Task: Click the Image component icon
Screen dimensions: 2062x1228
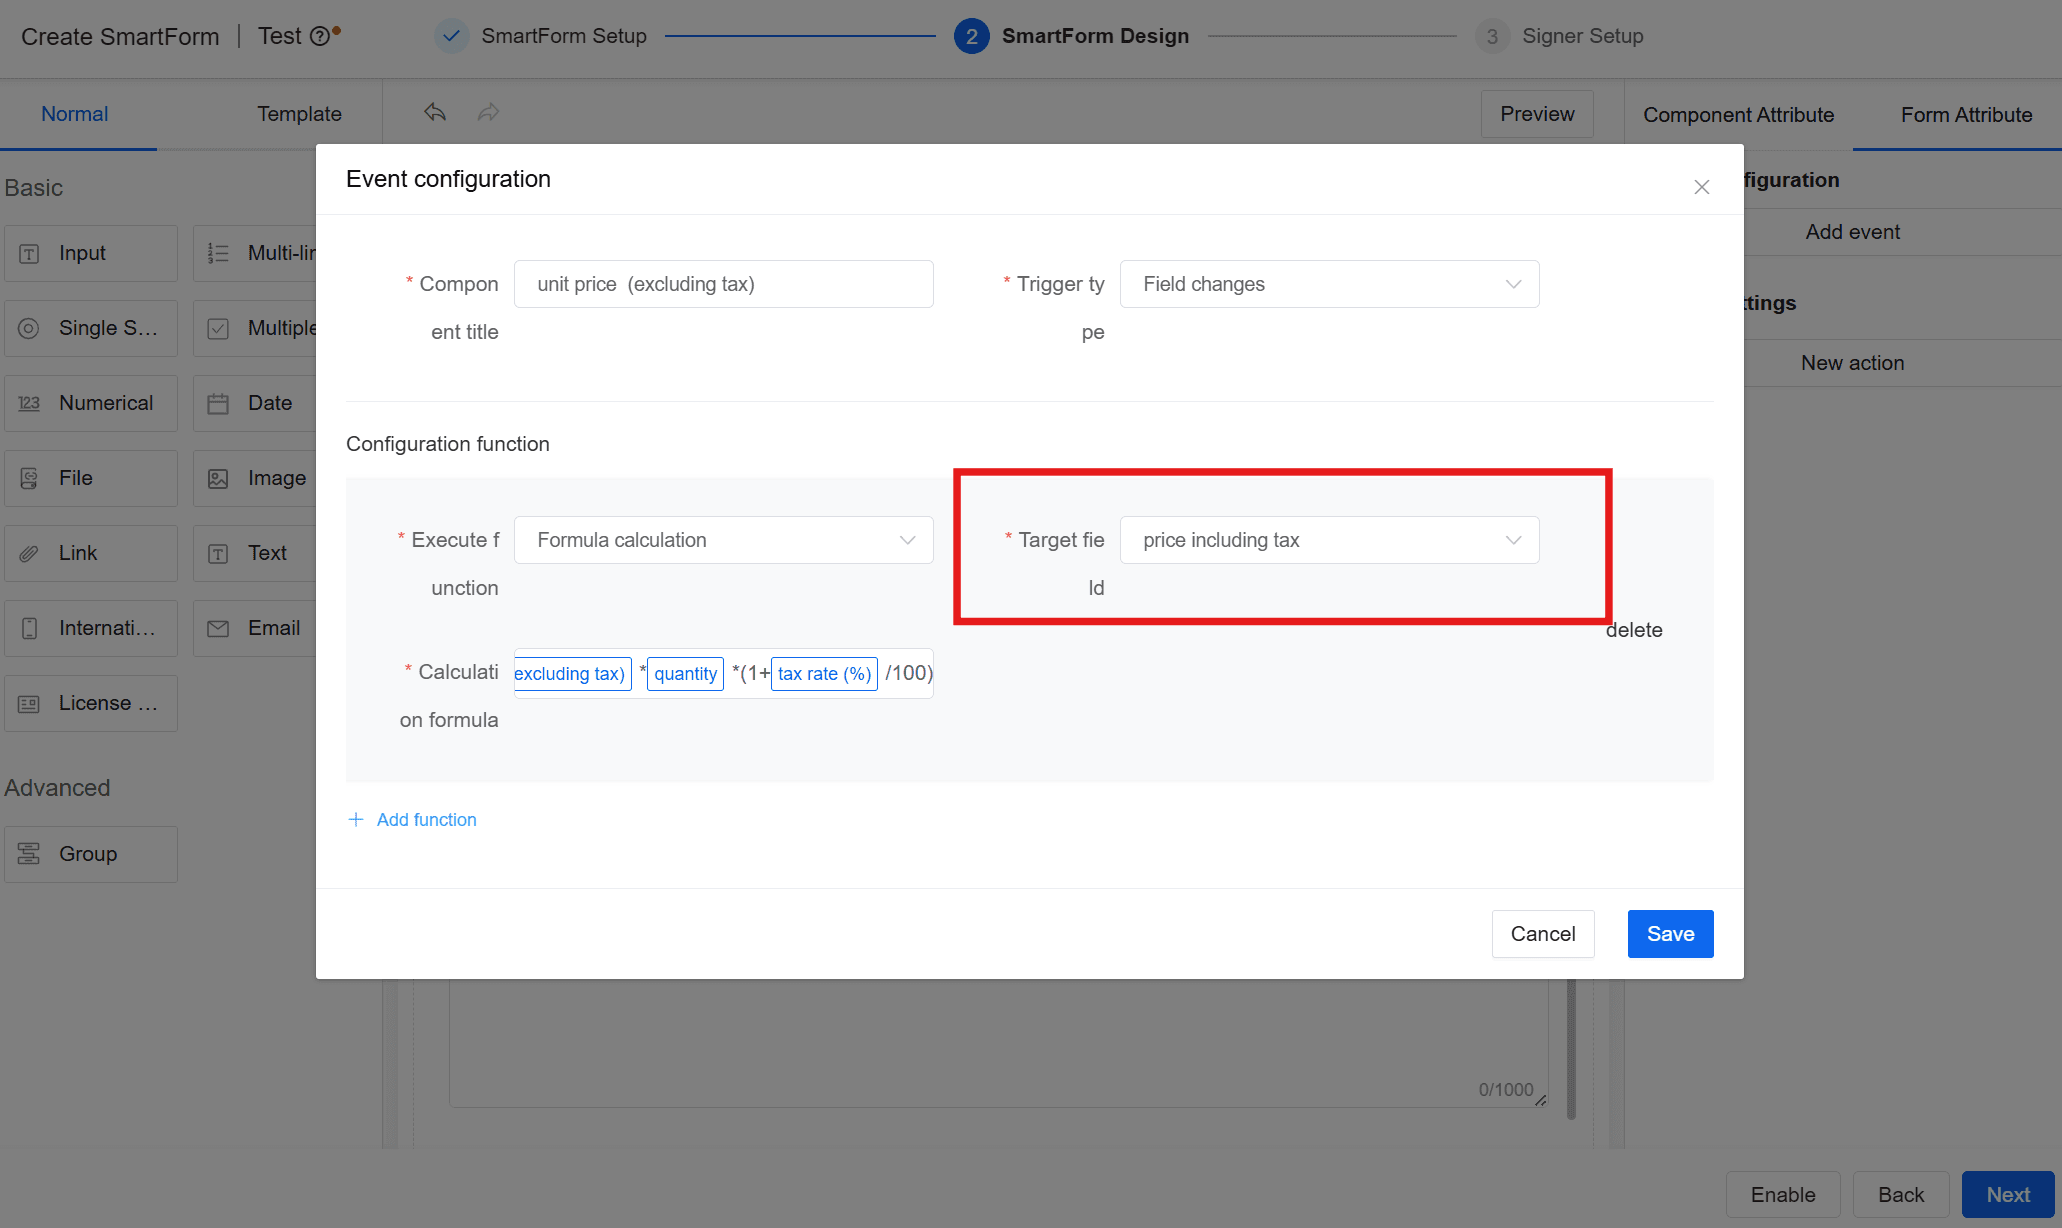Action: pos(218,478)
